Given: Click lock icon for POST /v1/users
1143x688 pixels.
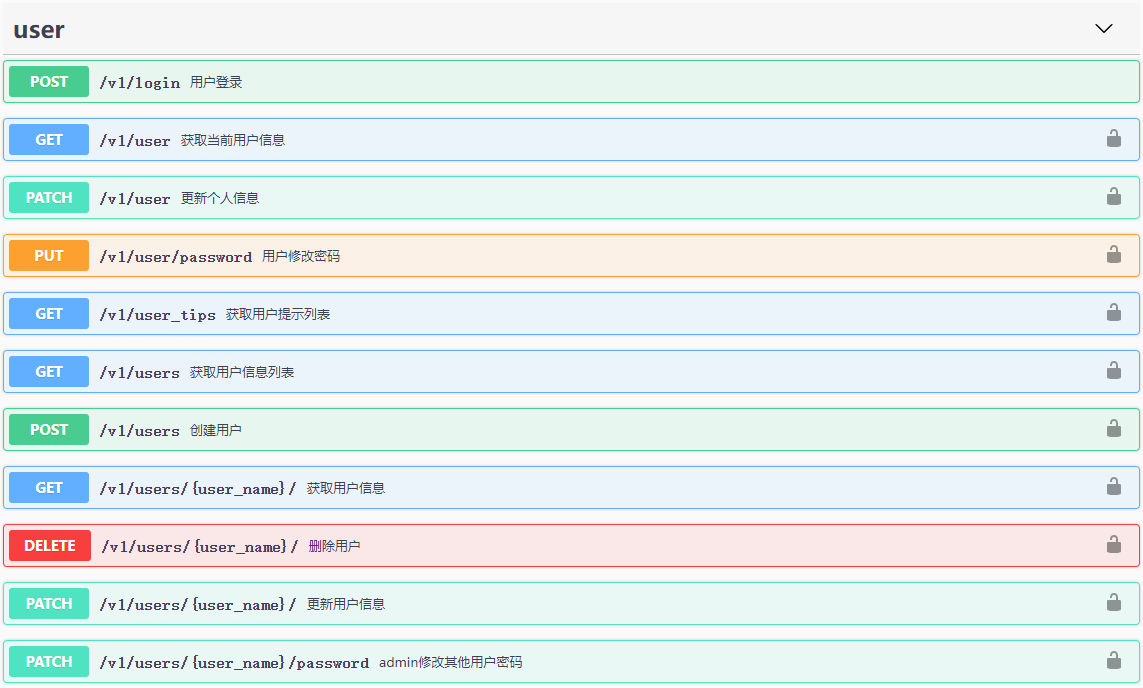Looking at the screenshot, I should 1116,429.
